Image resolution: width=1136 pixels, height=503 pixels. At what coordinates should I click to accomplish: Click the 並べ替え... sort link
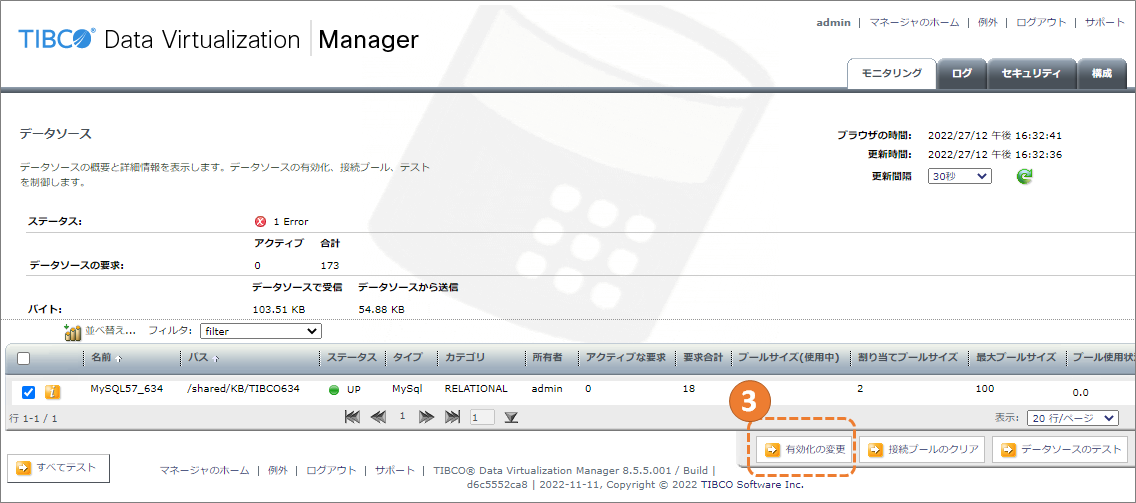110,331
